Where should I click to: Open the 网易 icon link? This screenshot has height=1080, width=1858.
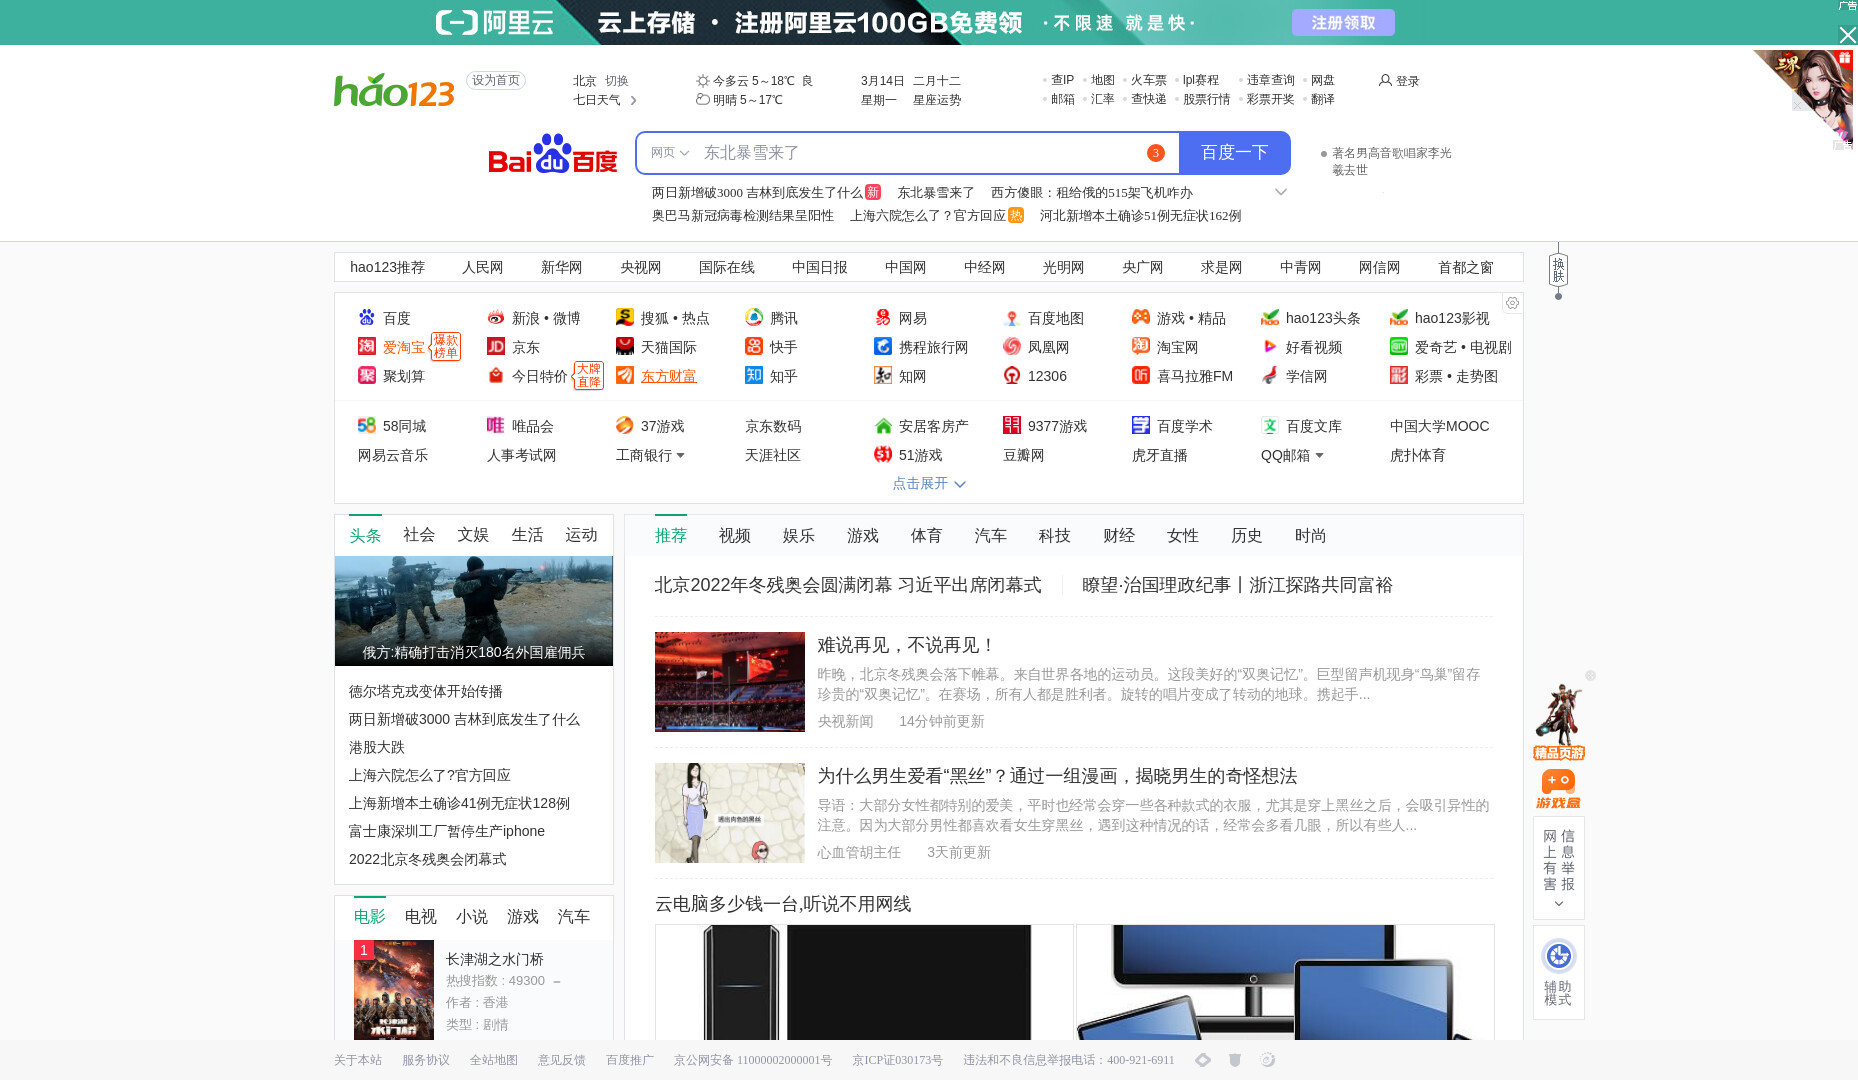(x=883, y=318)
